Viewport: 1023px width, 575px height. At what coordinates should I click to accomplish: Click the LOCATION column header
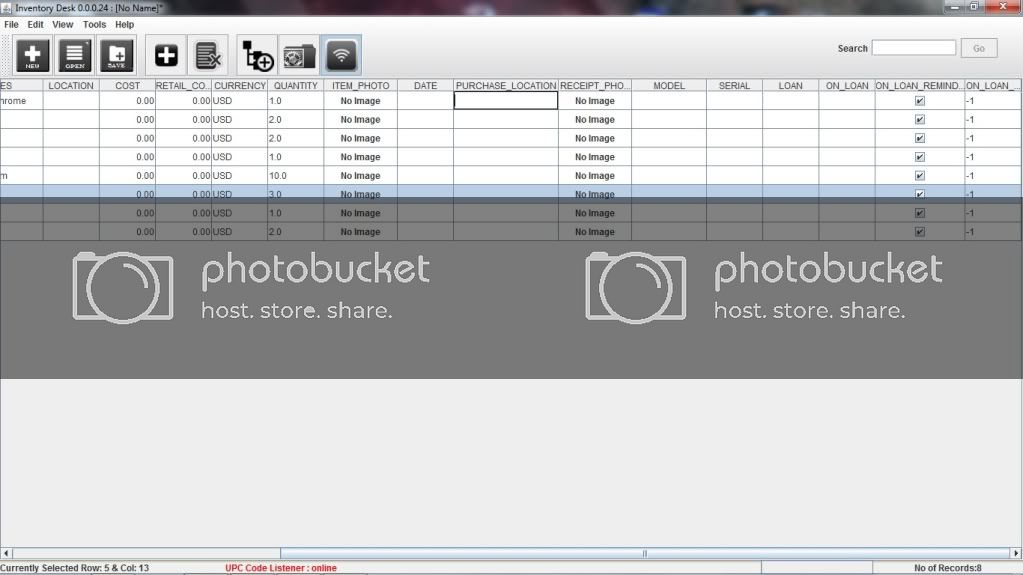[x=71, y=85]
